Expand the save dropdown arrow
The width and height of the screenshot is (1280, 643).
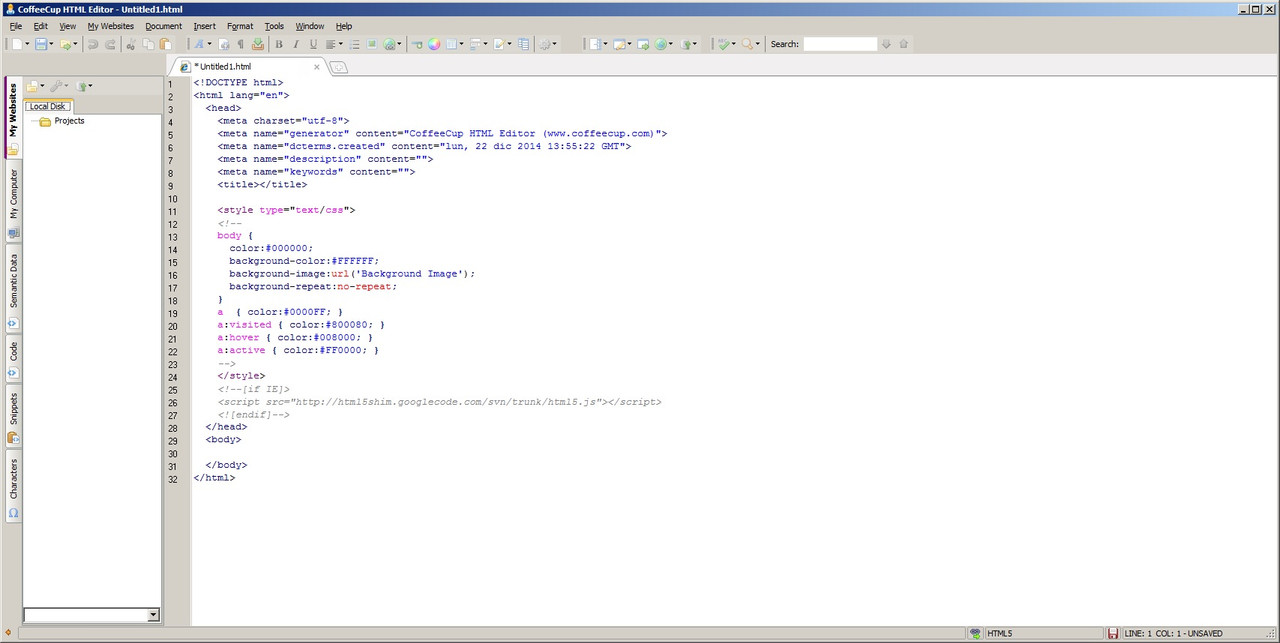pyautogui.click(x=51, y=44)
